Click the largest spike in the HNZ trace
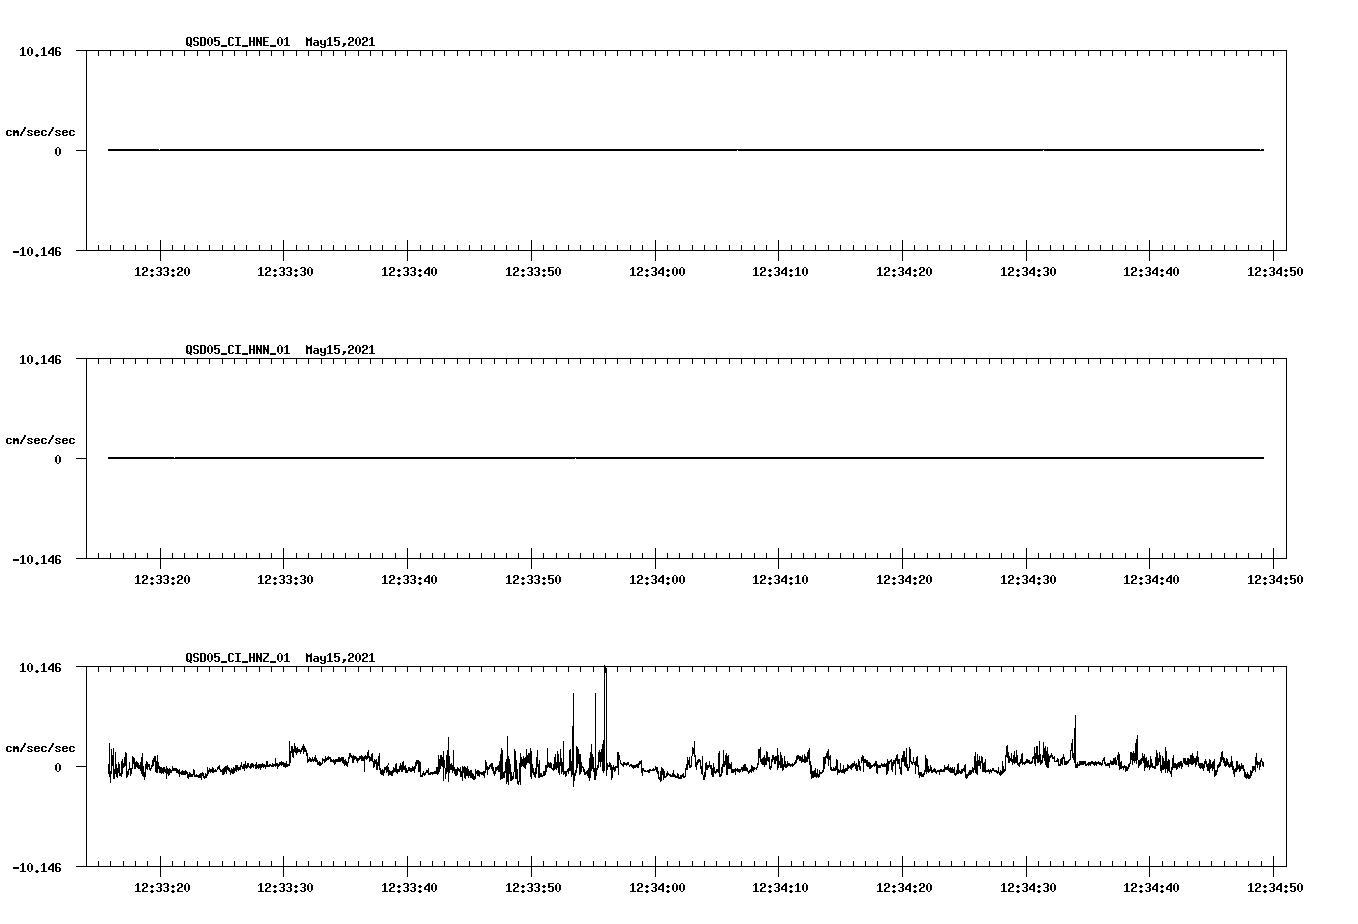 point(606,680)
